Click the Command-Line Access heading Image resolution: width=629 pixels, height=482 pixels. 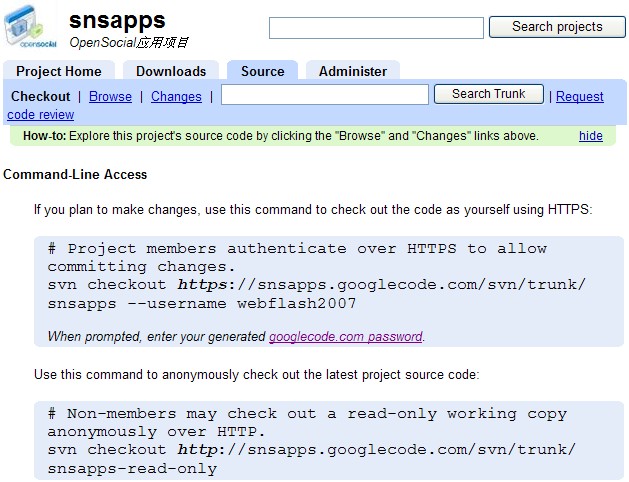[x=75, y=174]
